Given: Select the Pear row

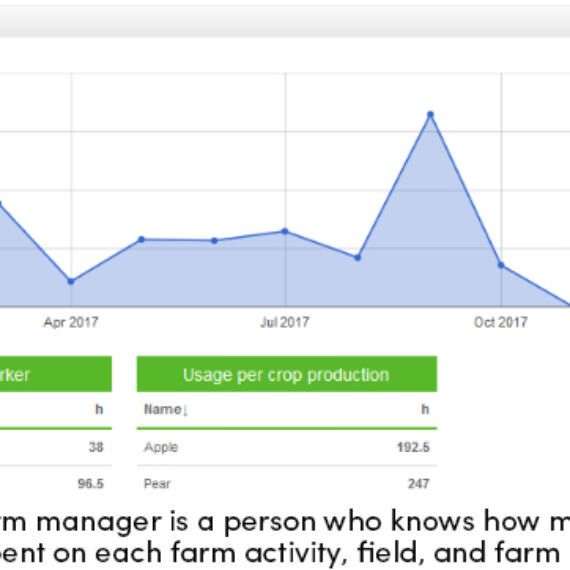Looking at the screenshot, I should pos(287,483).
